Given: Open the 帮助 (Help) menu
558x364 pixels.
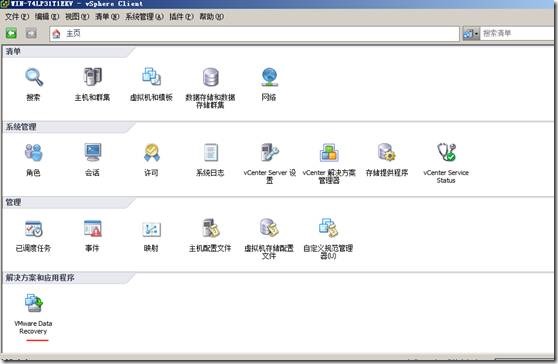Looking at the screenshot, I should point(211,17).
